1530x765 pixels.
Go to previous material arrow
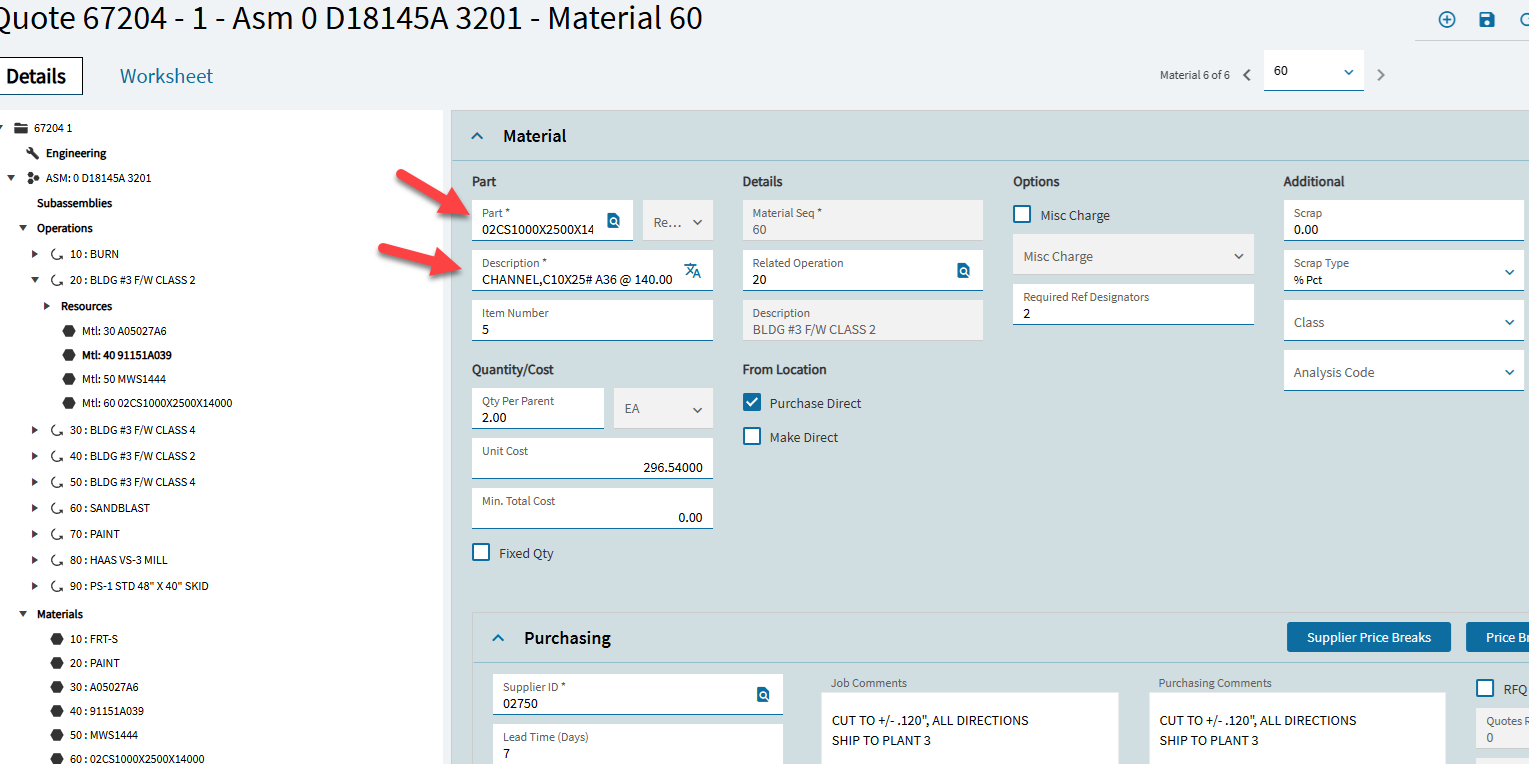(1247, 75)
